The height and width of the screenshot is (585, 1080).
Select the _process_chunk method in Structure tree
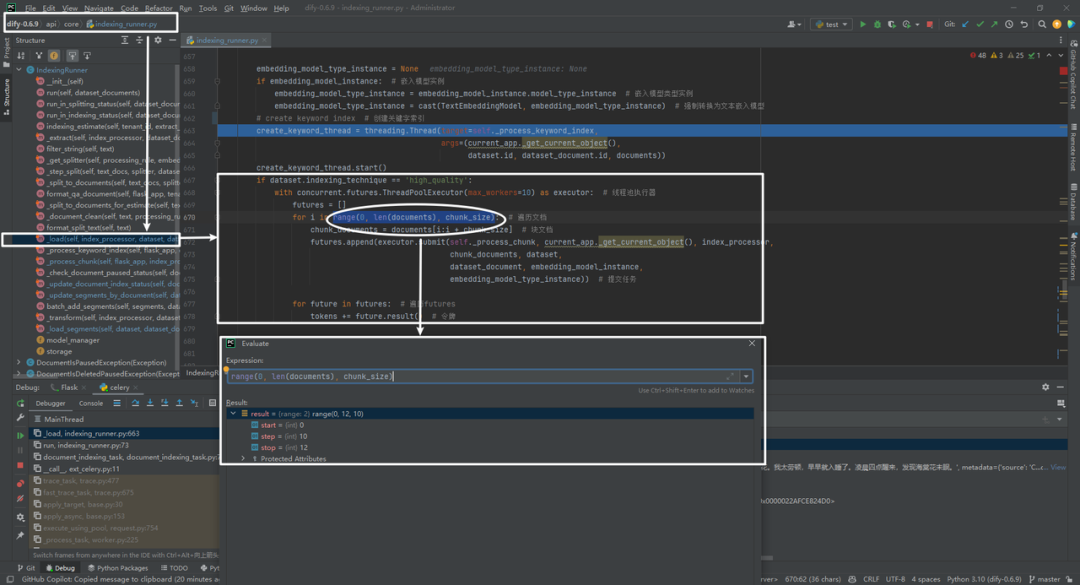(x=109, y=262)
